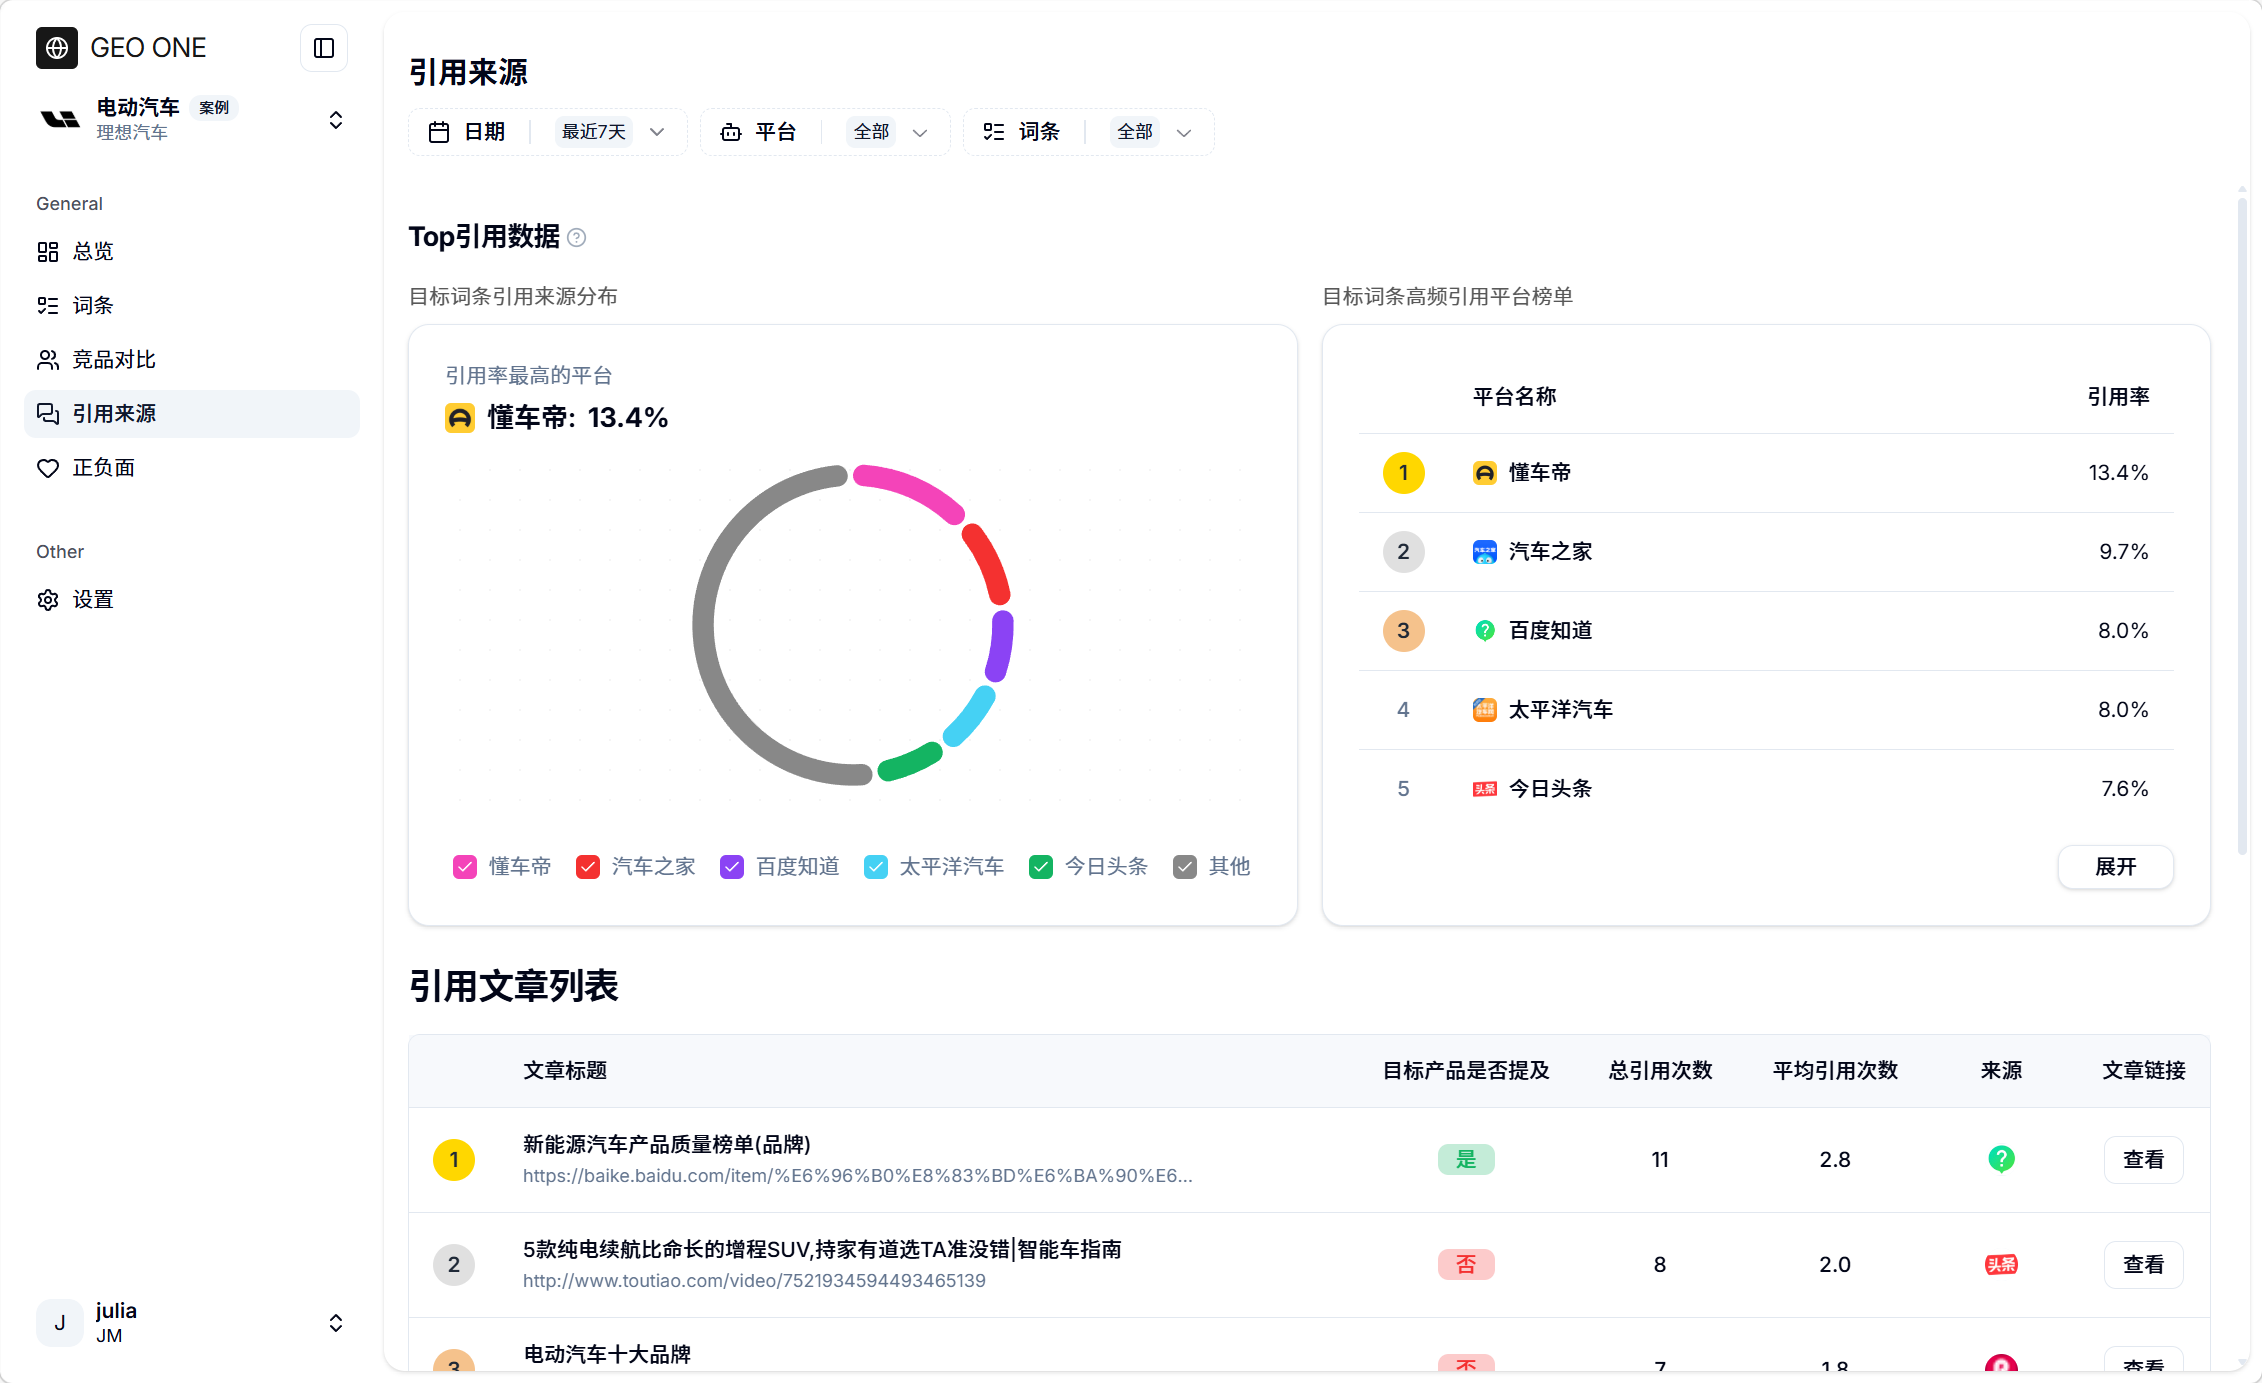
Task: Open 正负面 sidebar menu item
Action: (x=103, y=467)
